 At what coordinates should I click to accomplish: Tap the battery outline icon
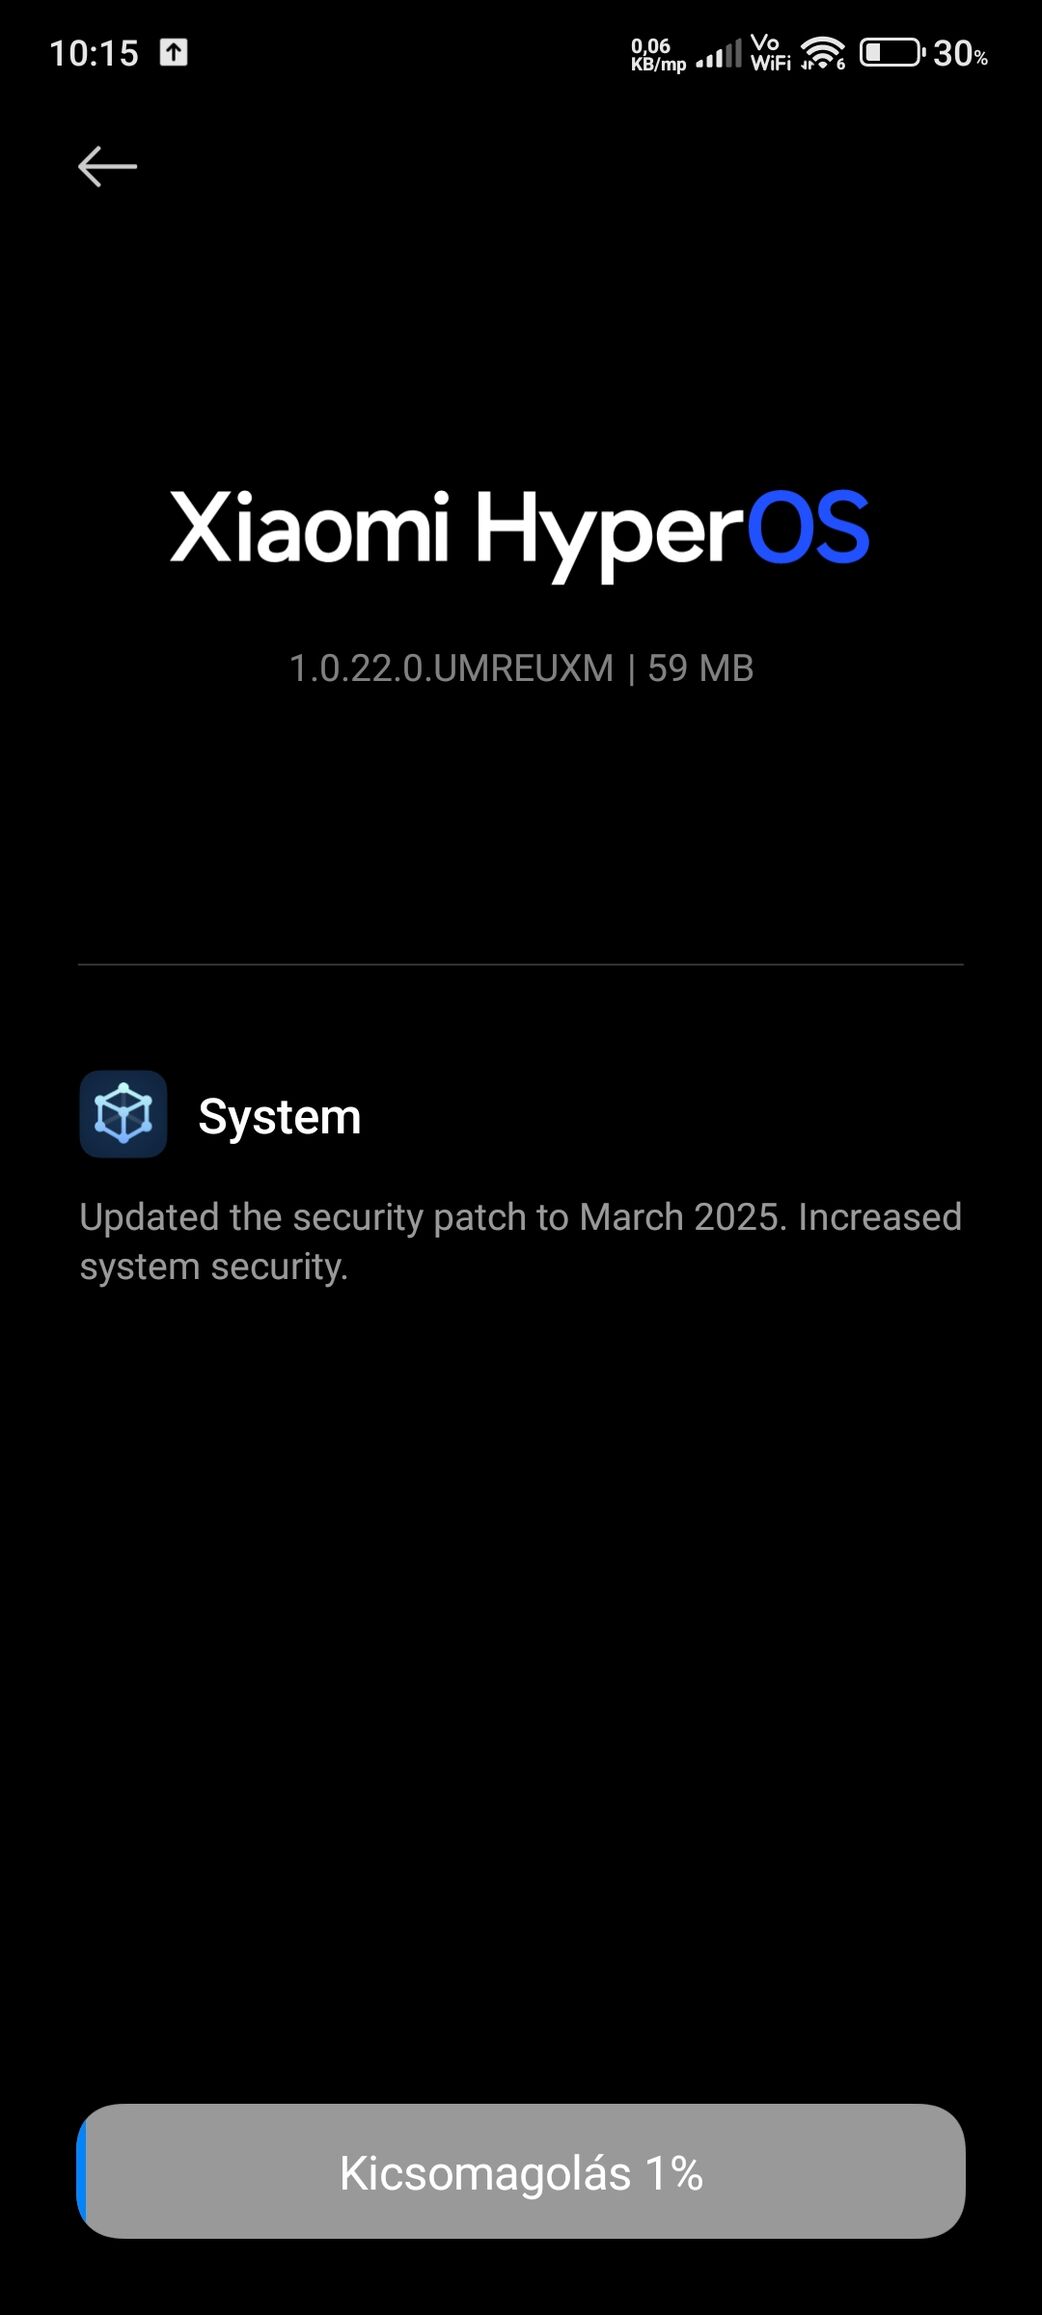pos(892,52)
